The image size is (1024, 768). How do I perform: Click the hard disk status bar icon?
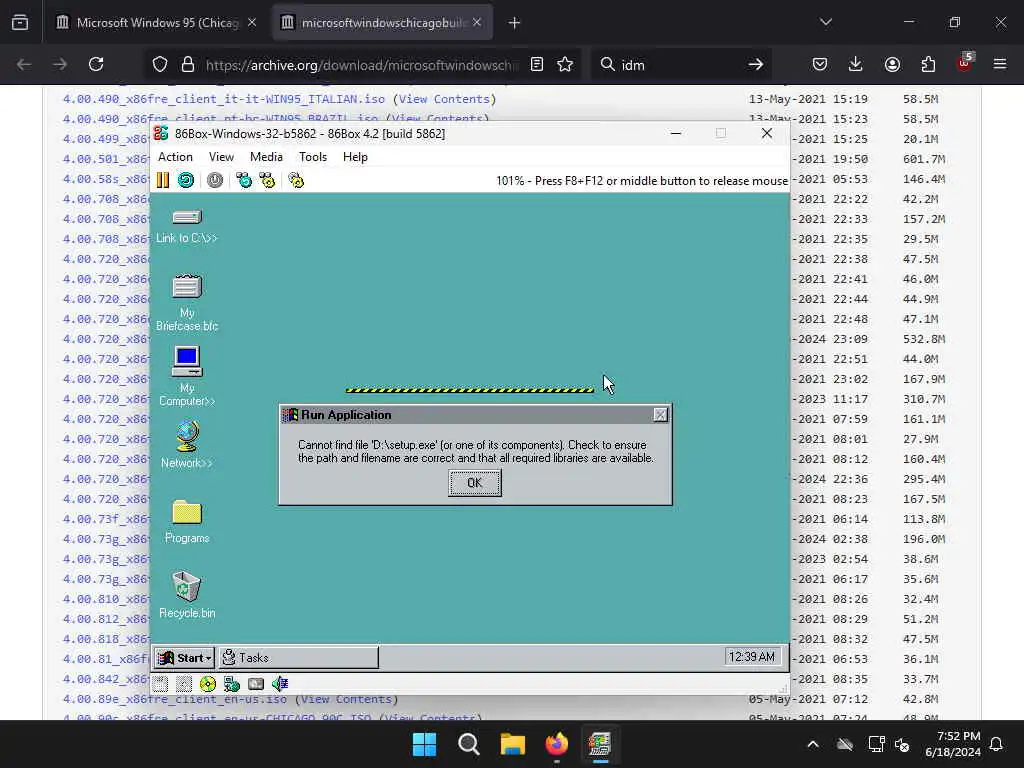click(x=256, y=684)
